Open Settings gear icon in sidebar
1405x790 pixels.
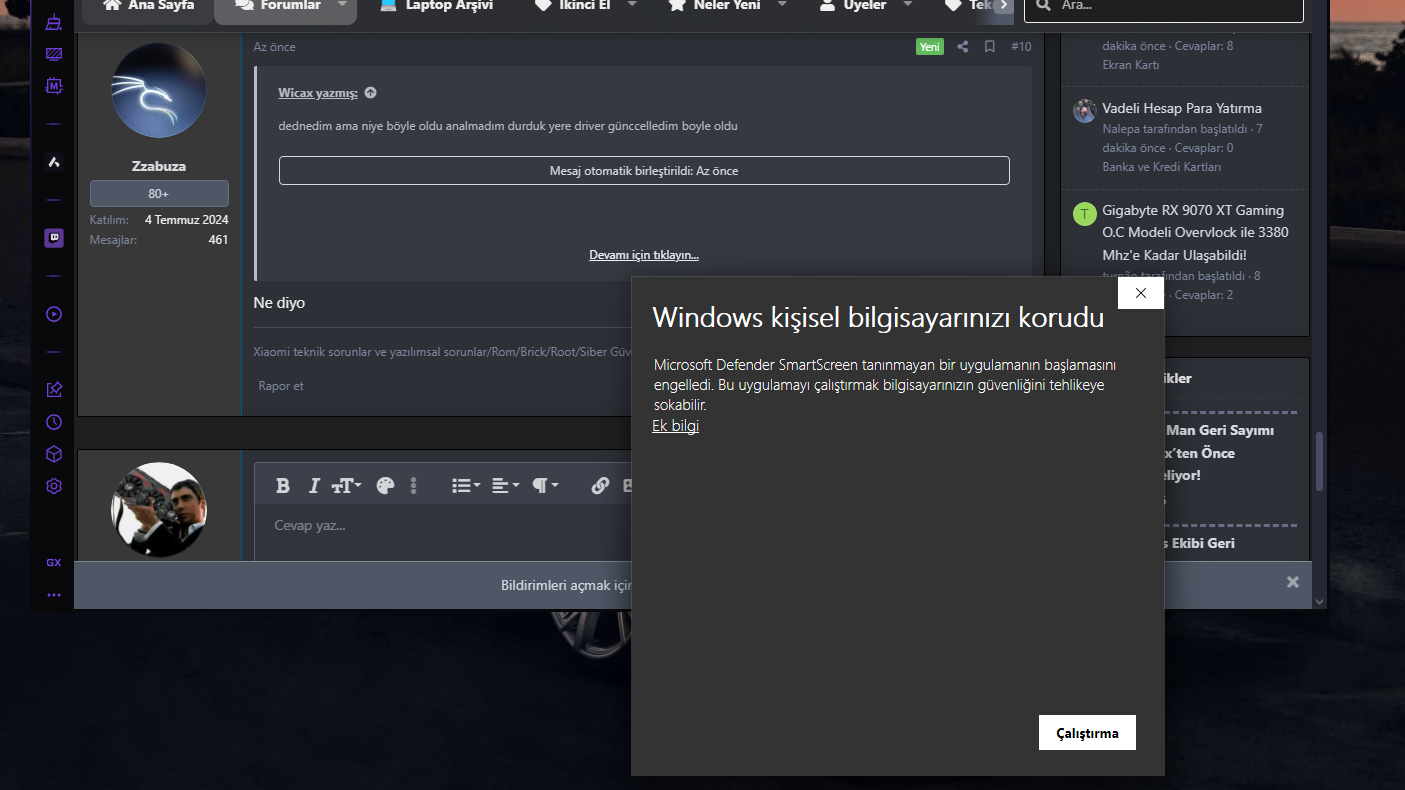coord(54,486)
